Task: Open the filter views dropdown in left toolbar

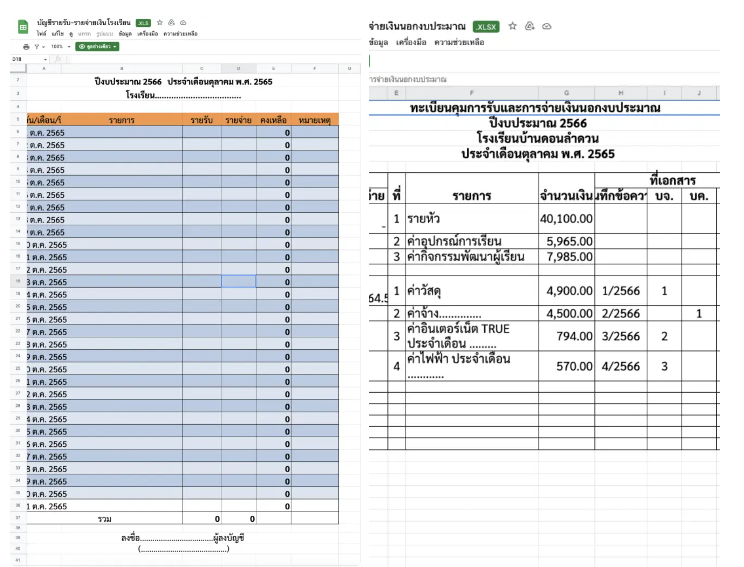Action: [x=39, y=46]
